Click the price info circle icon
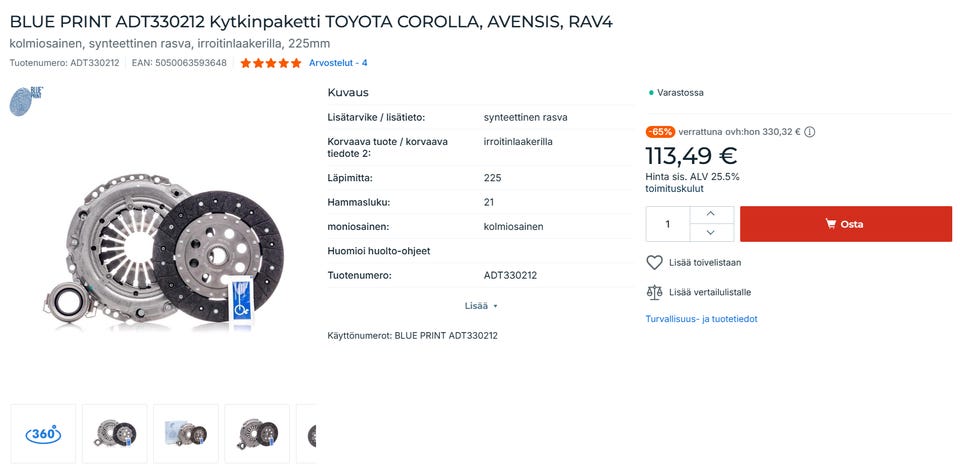This screenshot has height=467, width=960. coord(810,132)
